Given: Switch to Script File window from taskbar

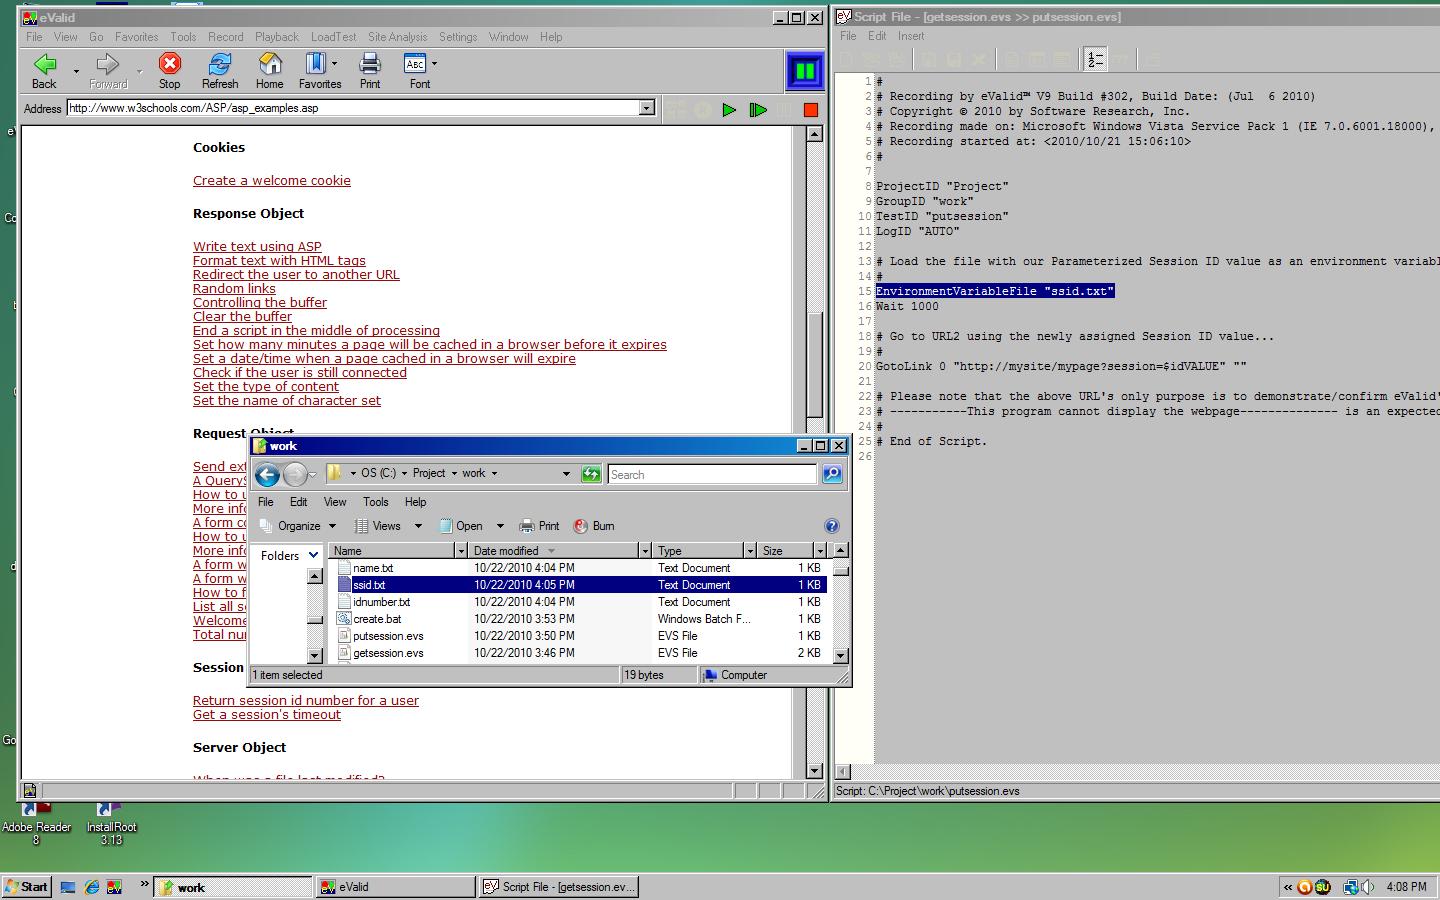Looking at the screenshot, I should (x=558, y=887).
